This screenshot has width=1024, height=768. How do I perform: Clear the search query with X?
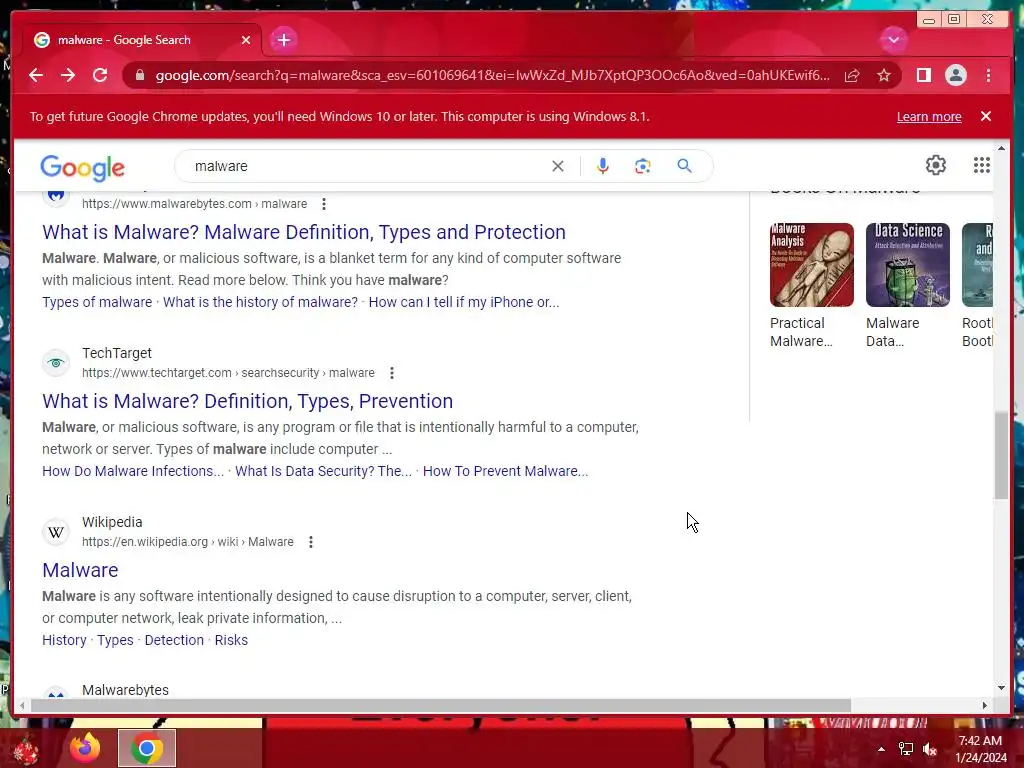coord(557,166)
